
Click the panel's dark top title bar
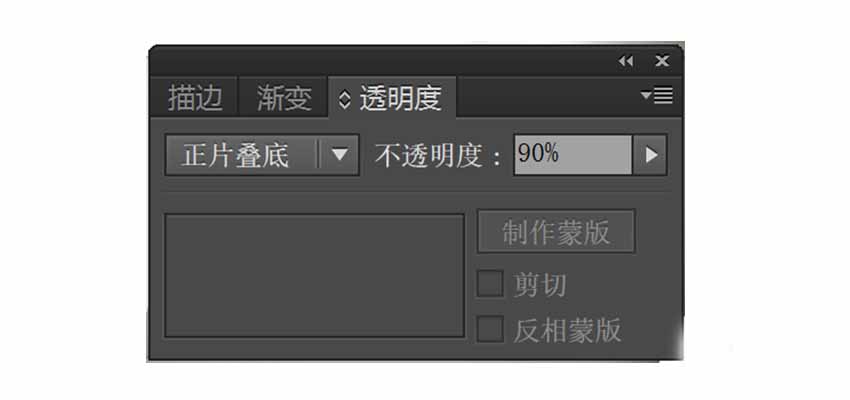(379, 61)
